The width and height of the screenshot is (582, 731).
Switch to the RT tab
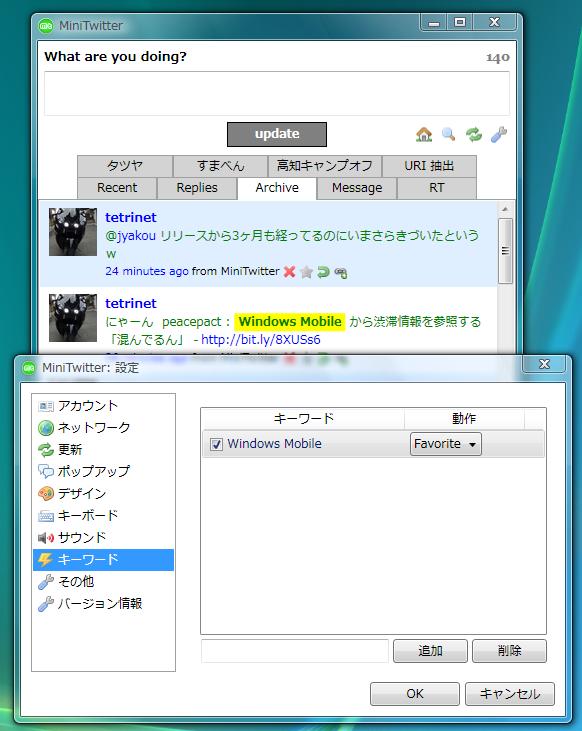(437, 188)
